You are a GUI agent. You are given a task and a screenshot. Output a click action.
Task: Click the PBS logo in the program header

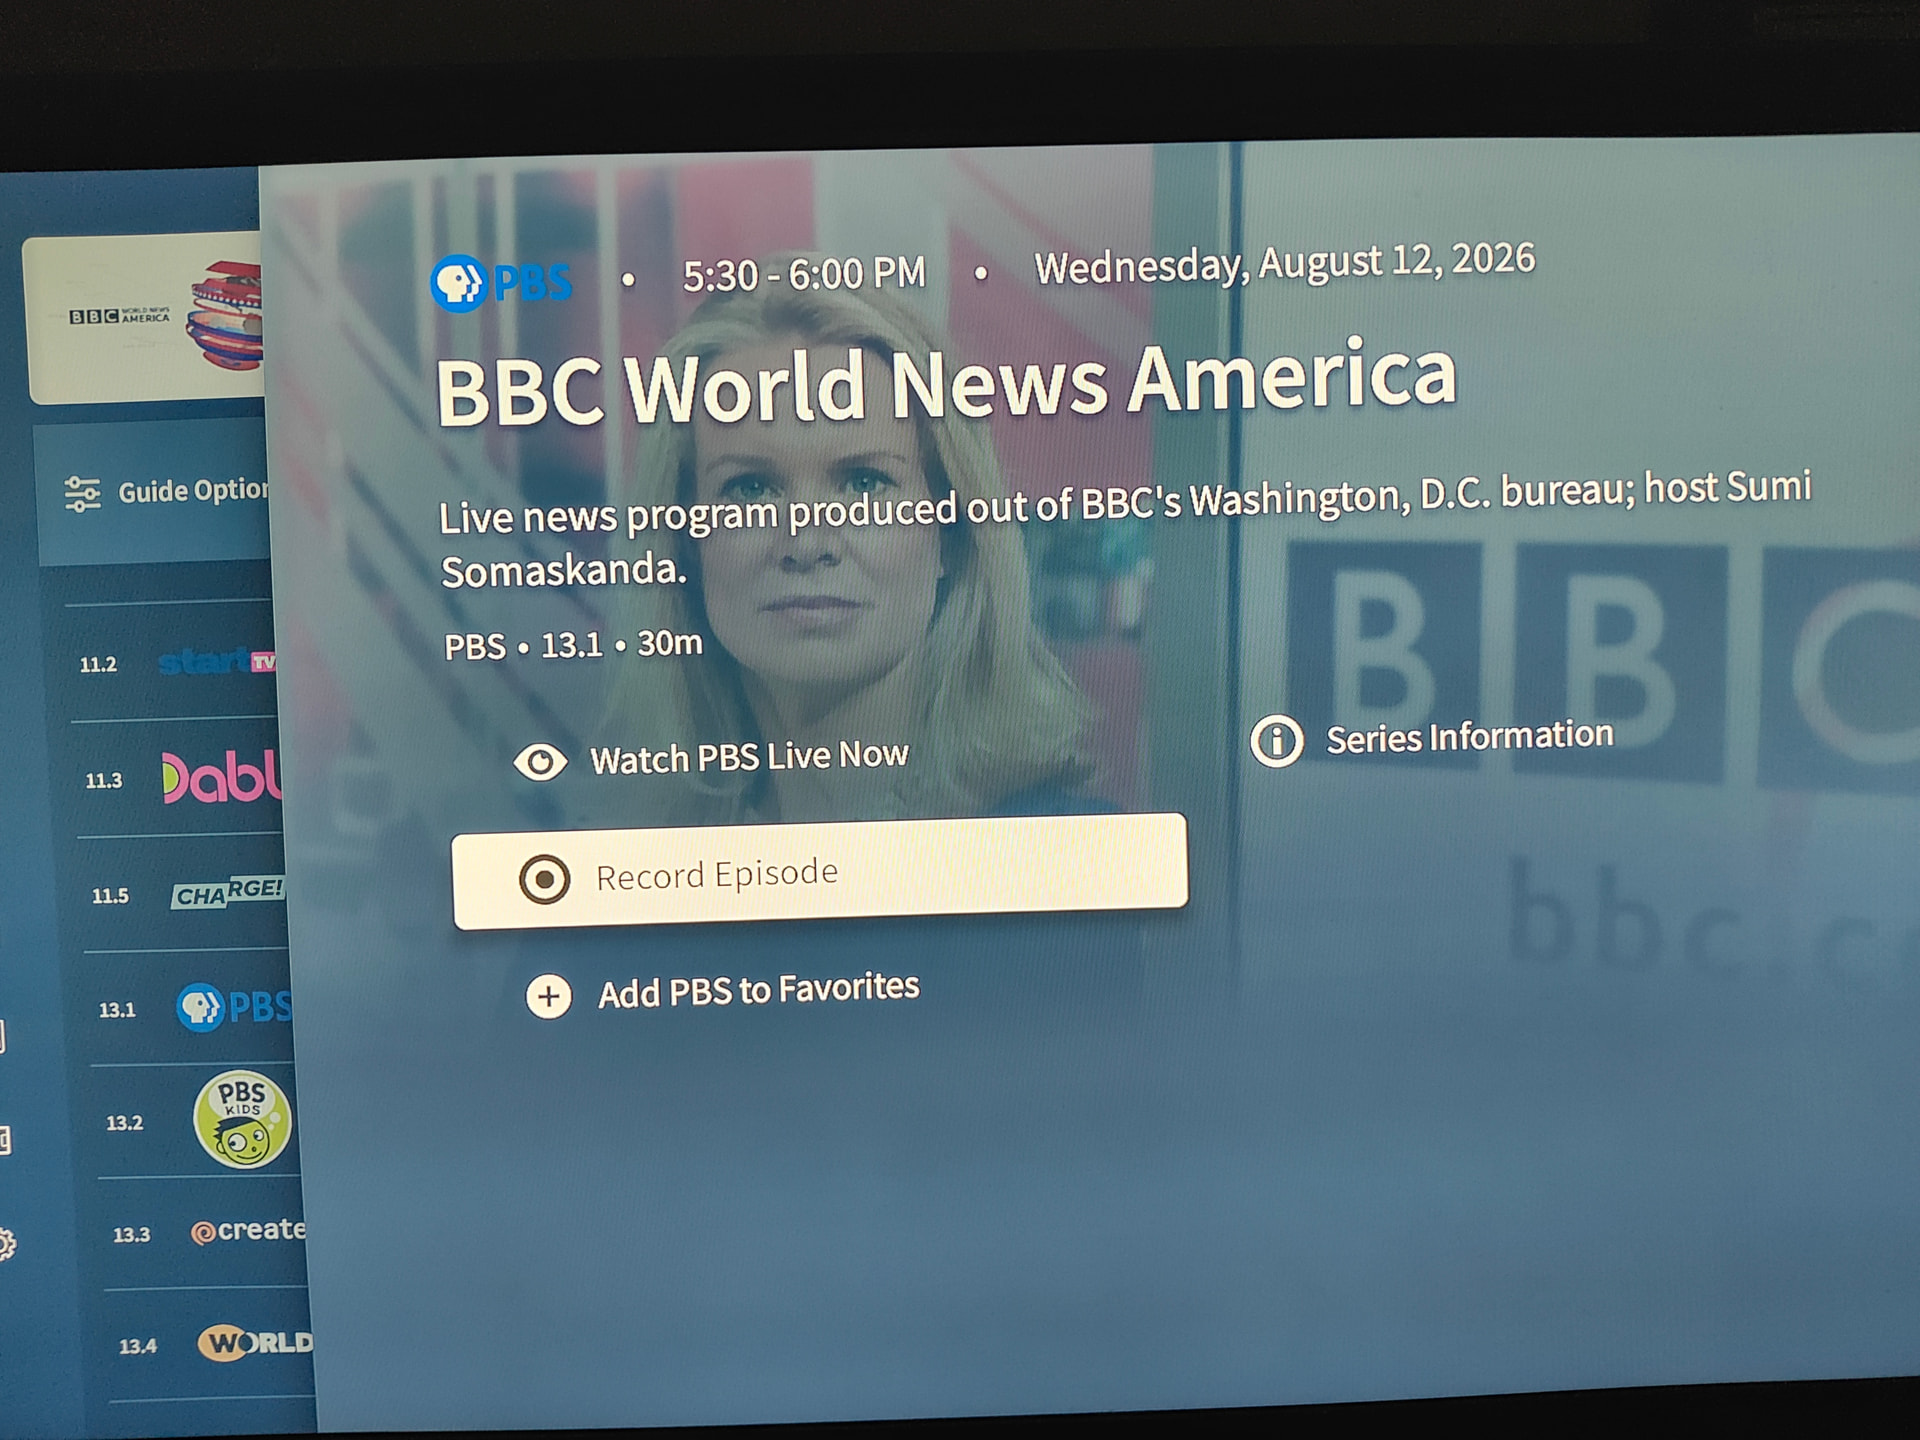(x=501, y=283)
